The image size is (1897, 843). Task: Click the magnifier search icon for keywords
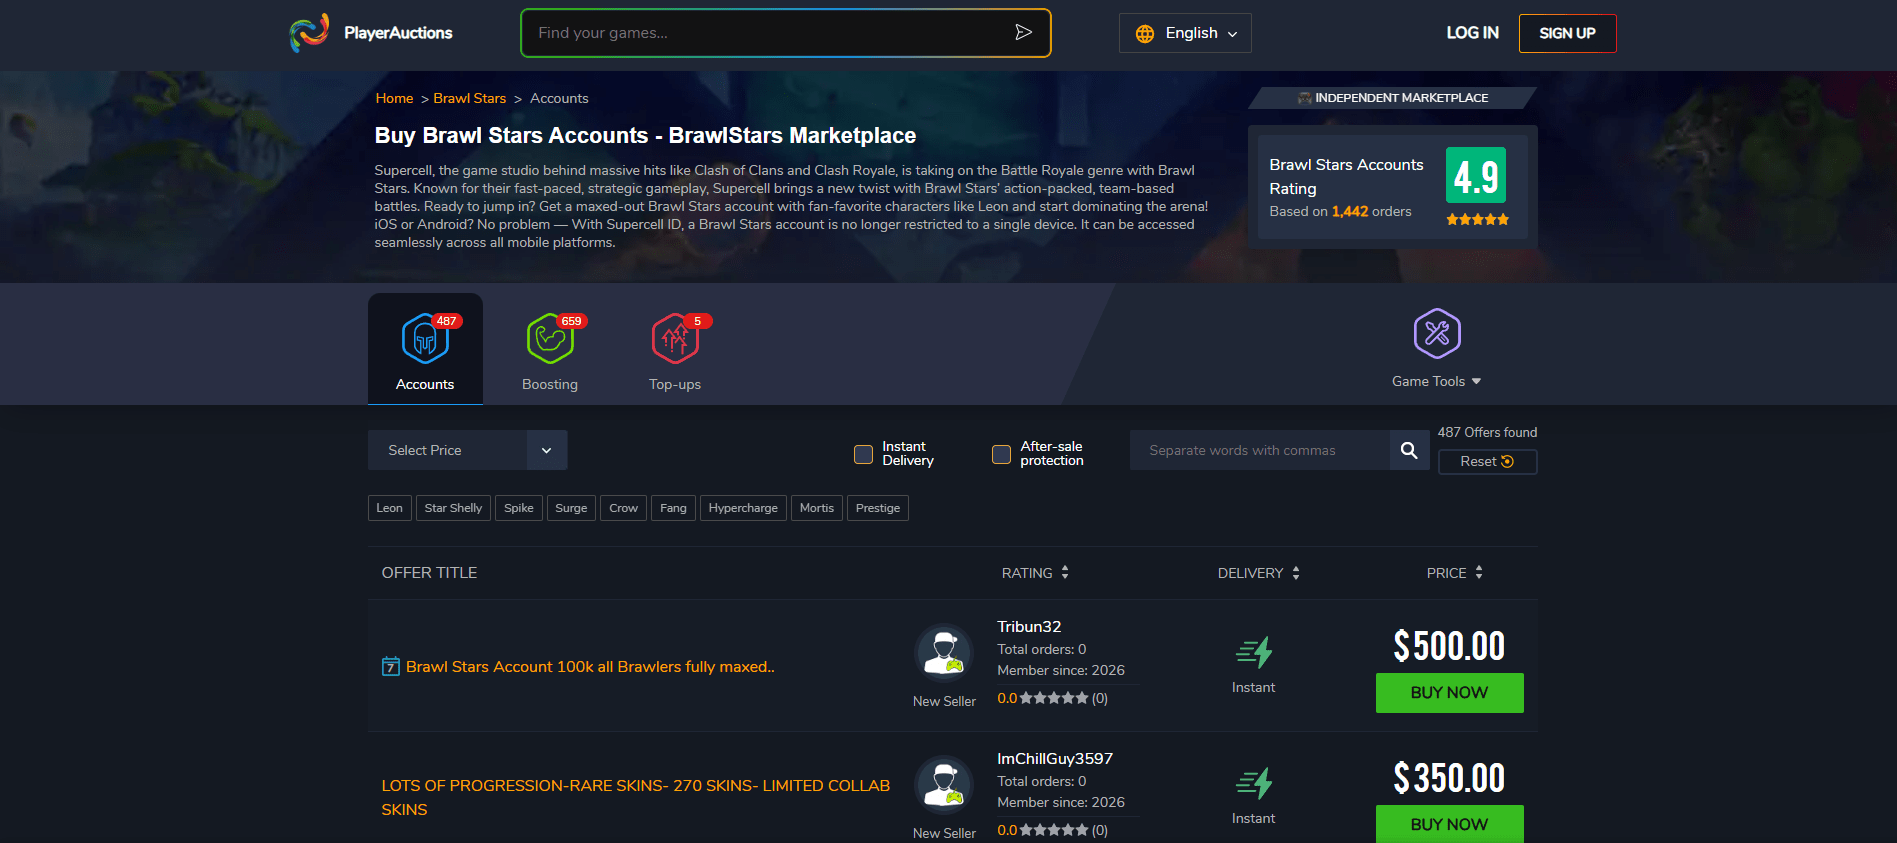(x=1409, y=450)
